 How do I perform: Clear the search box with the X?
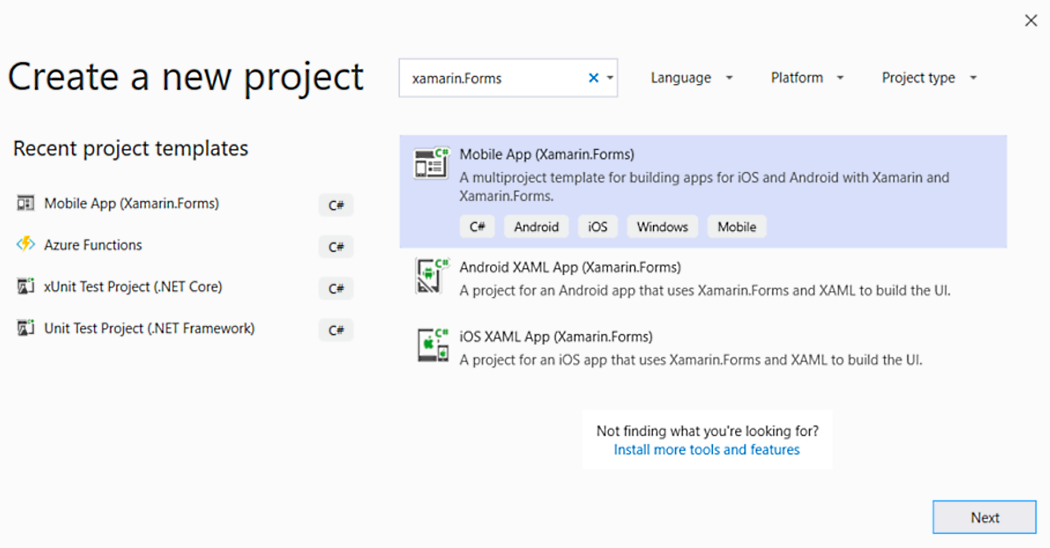(593, 78)
